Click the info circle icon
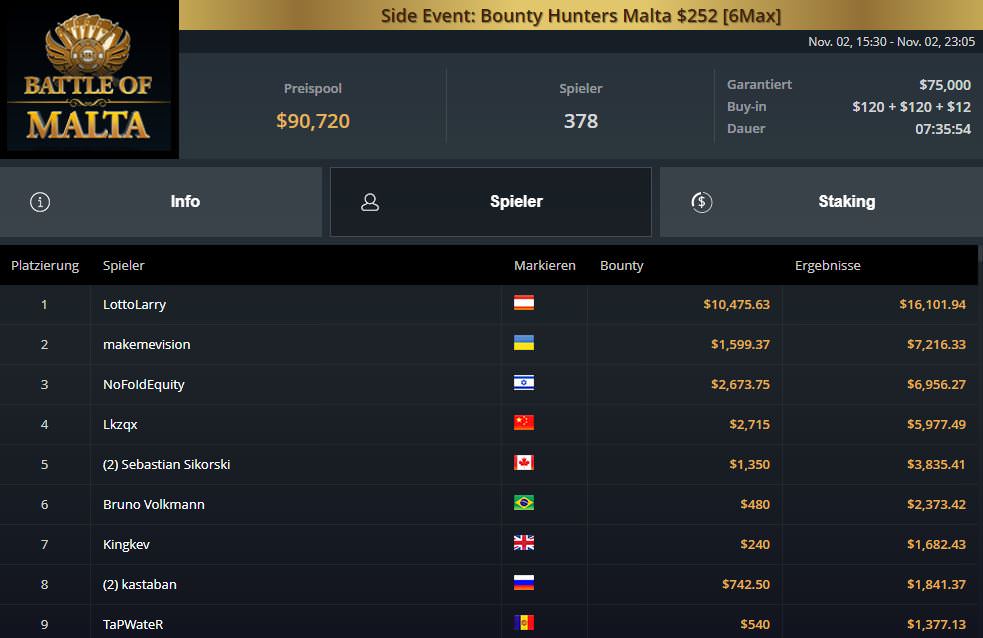Viewport: 983px width, 638px height. [40, 202]
